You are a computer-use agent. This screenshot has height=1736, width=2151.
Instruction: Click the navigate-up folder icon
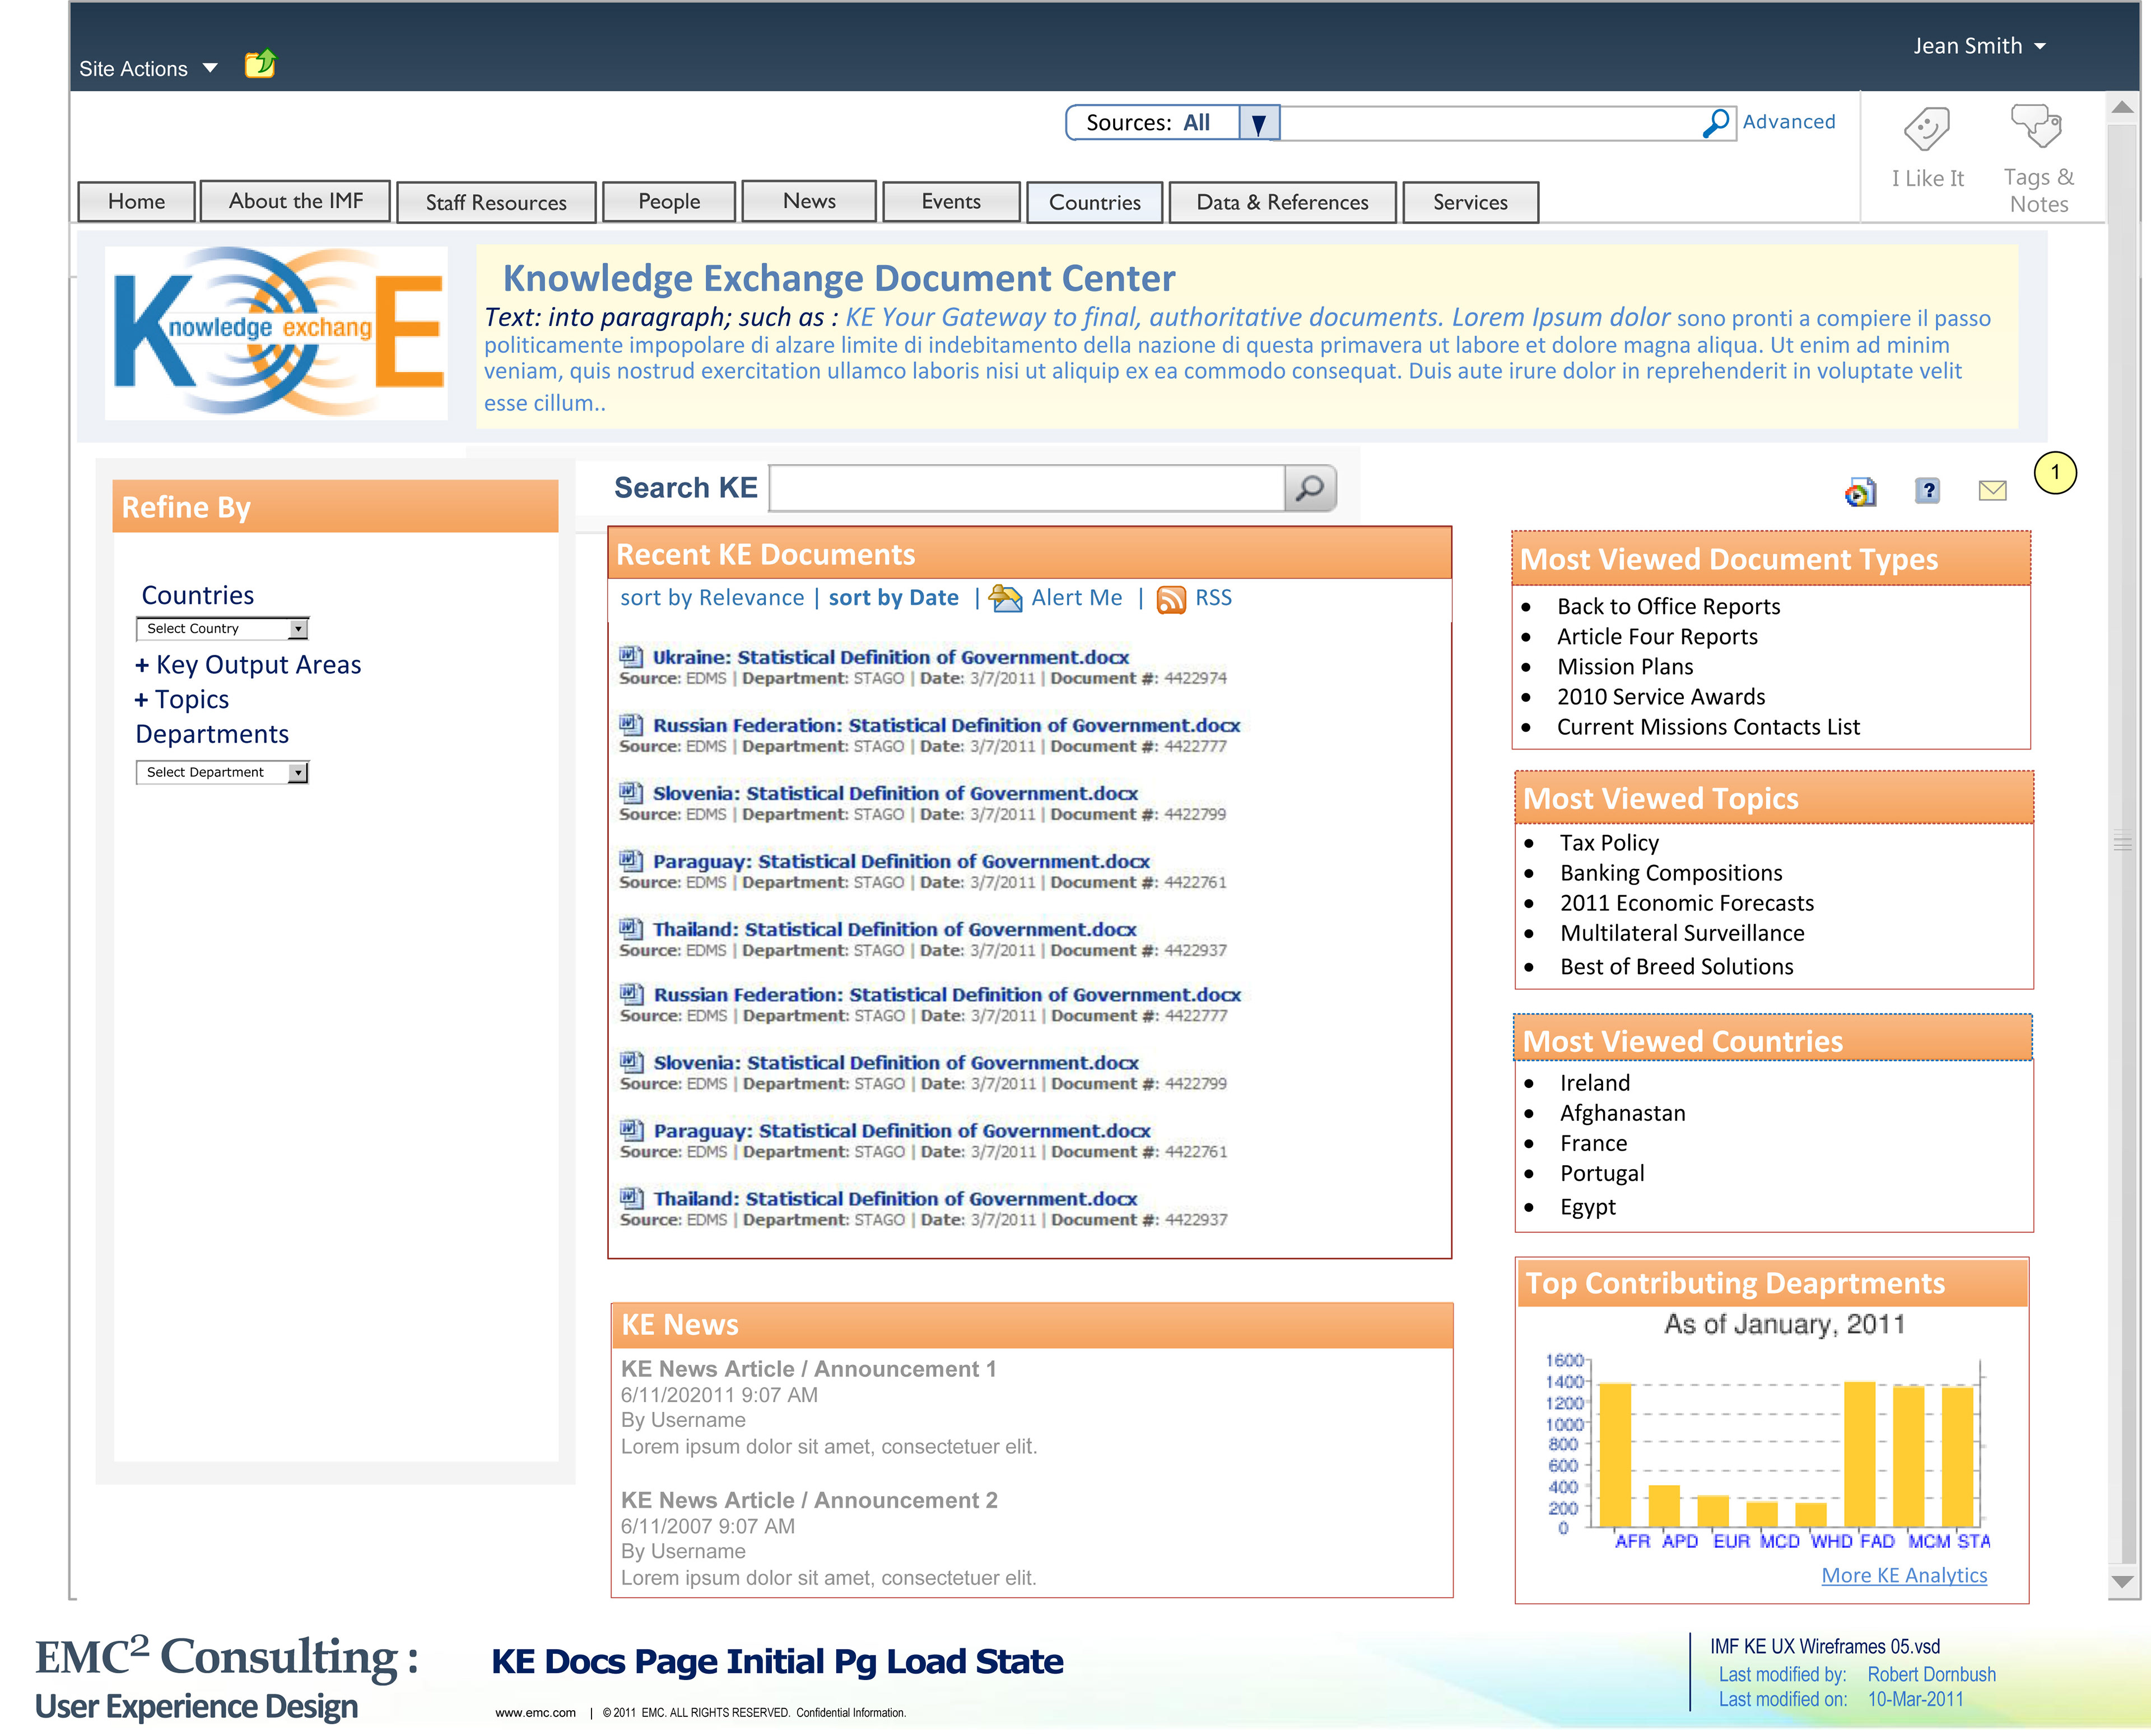pos(260,65)
